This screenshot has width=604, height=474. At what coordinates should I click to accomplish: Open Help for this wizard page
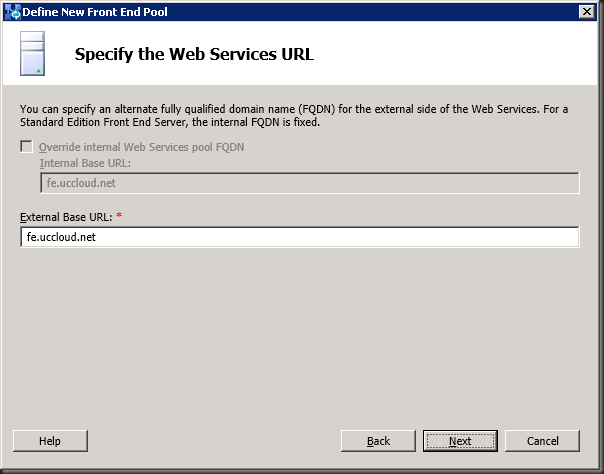click(50, 441)
